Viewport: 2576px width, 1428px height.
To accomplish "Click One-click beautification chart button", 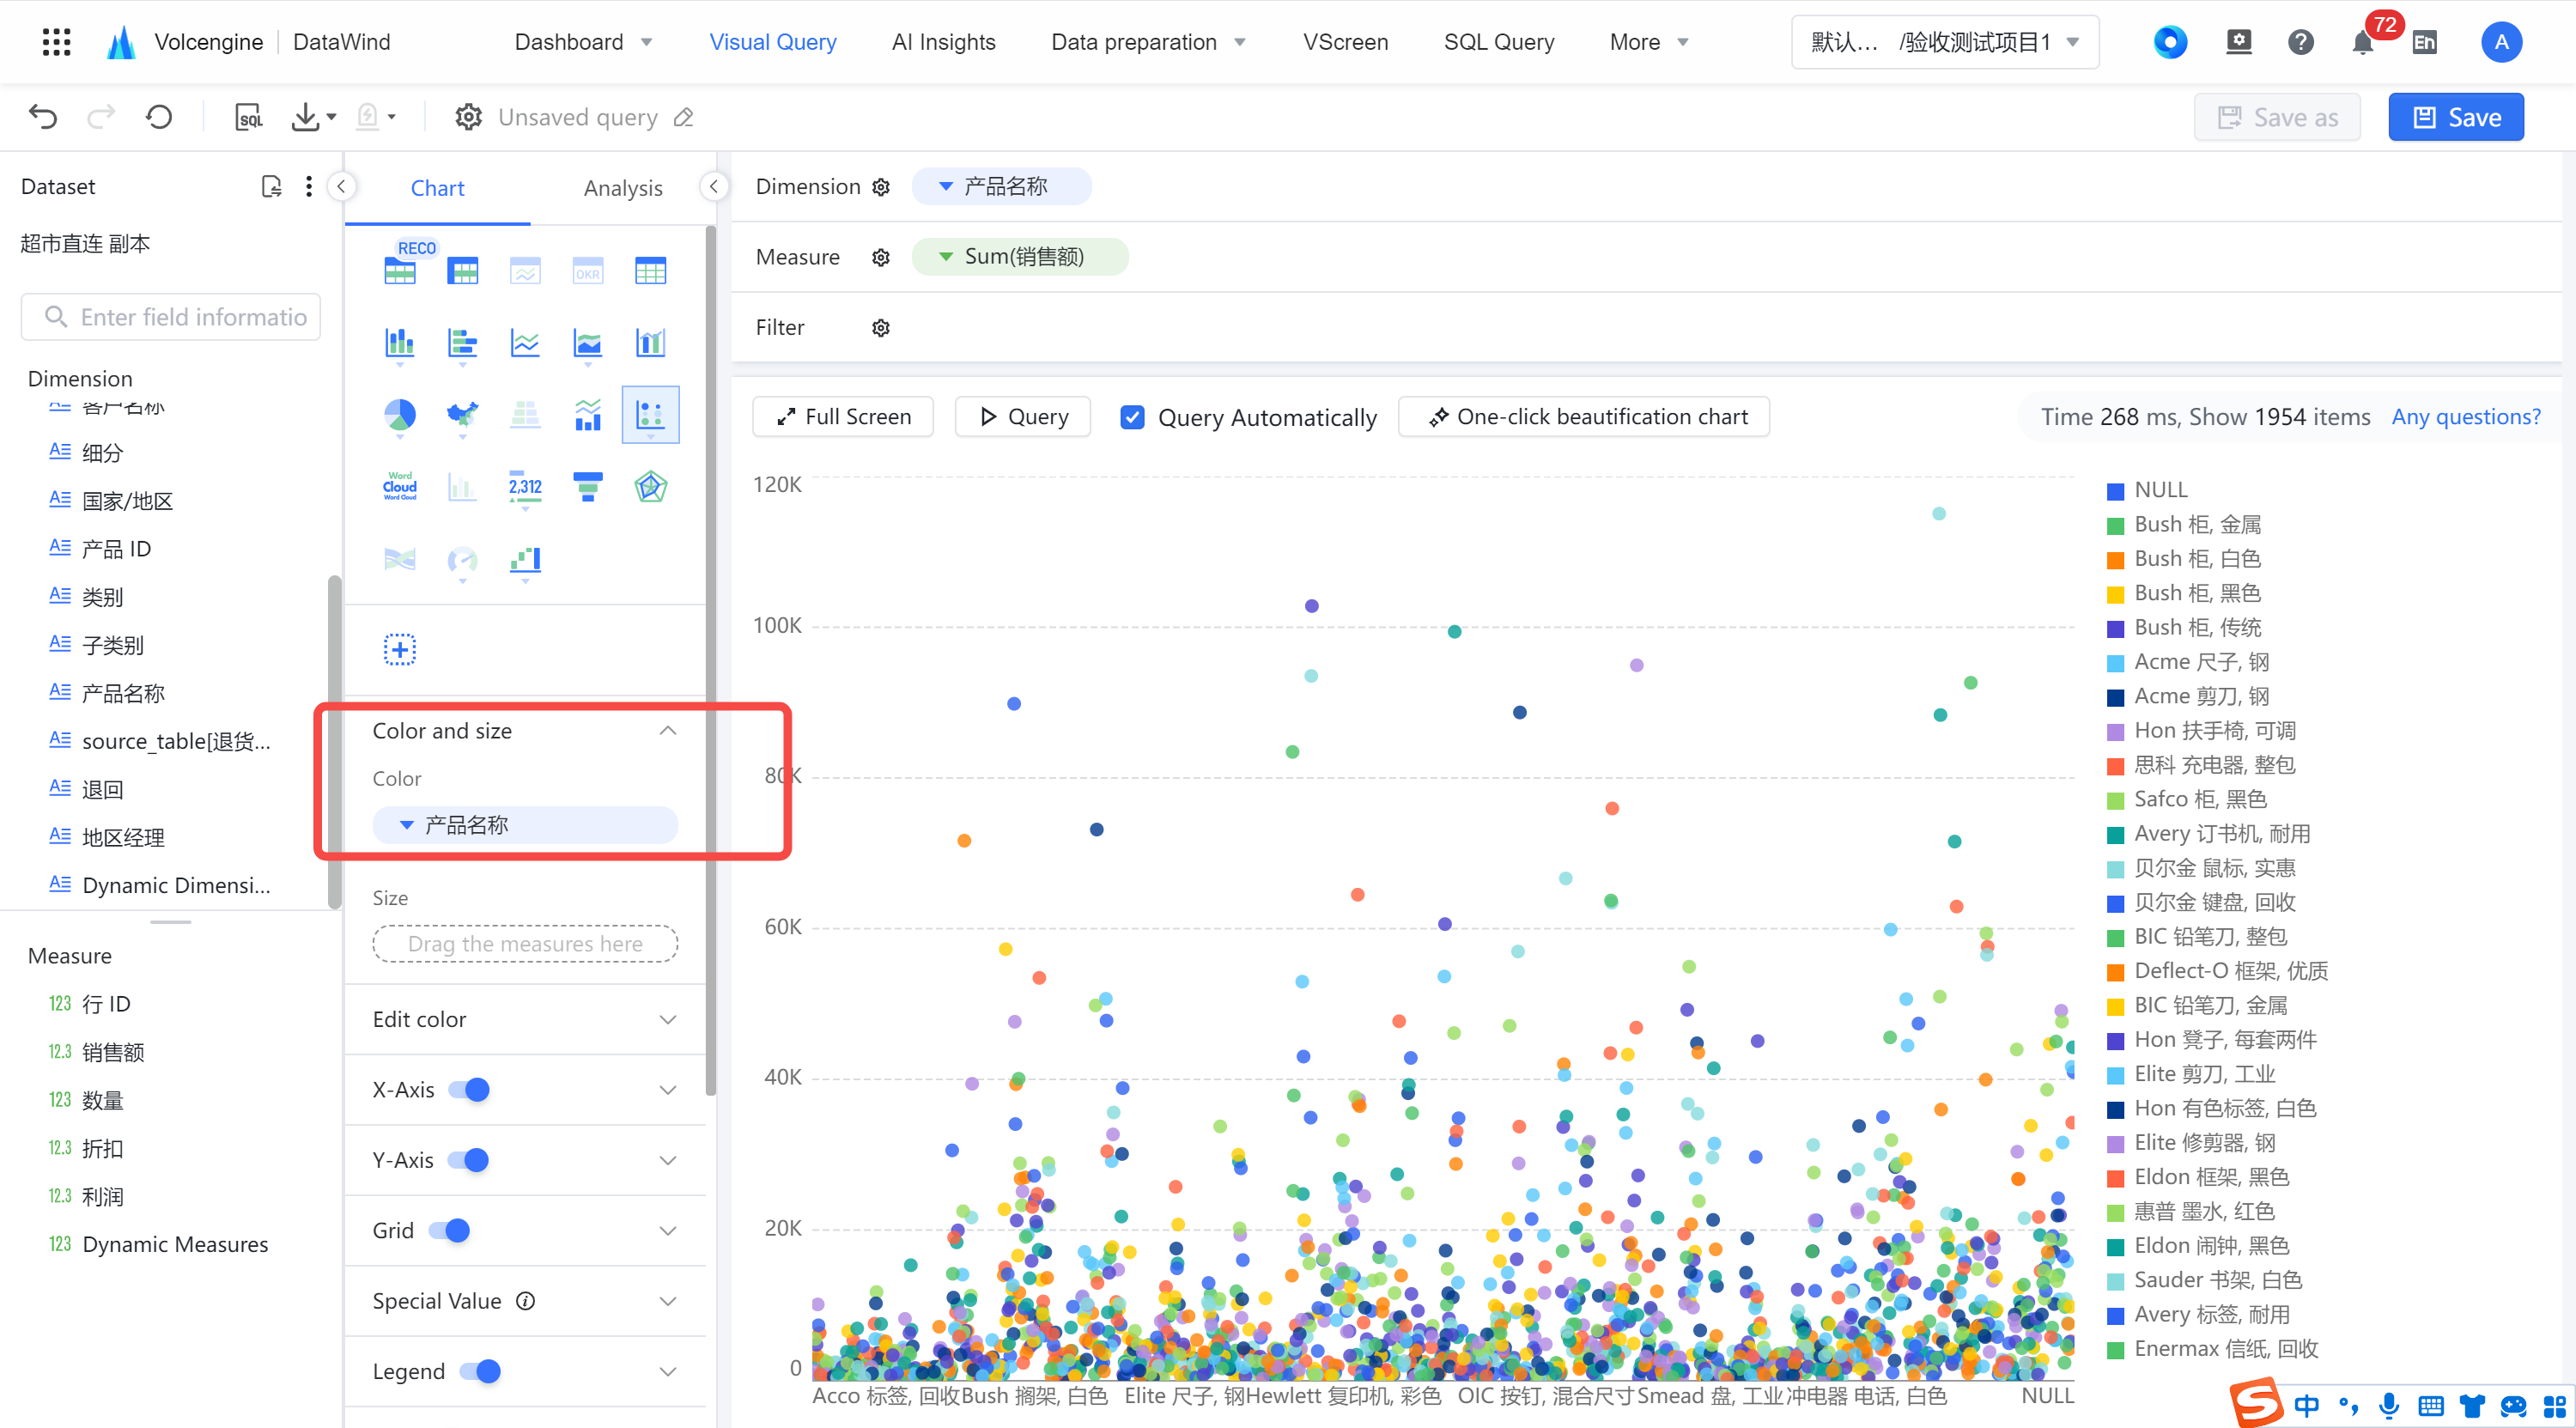I will pos(1584,416).
